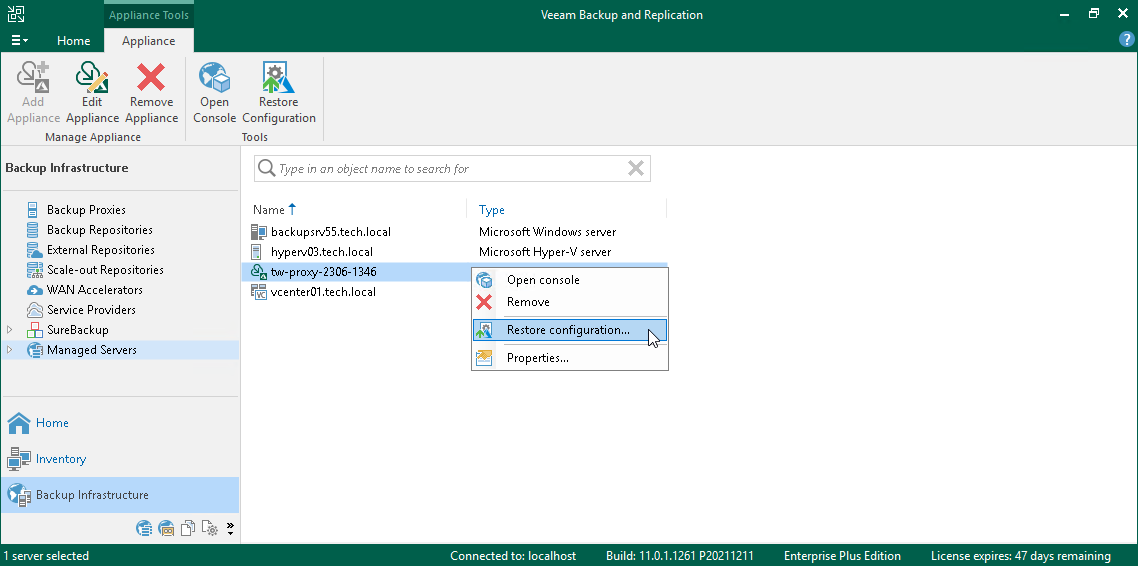Go to the Inventory view

(x=120, y=459)
